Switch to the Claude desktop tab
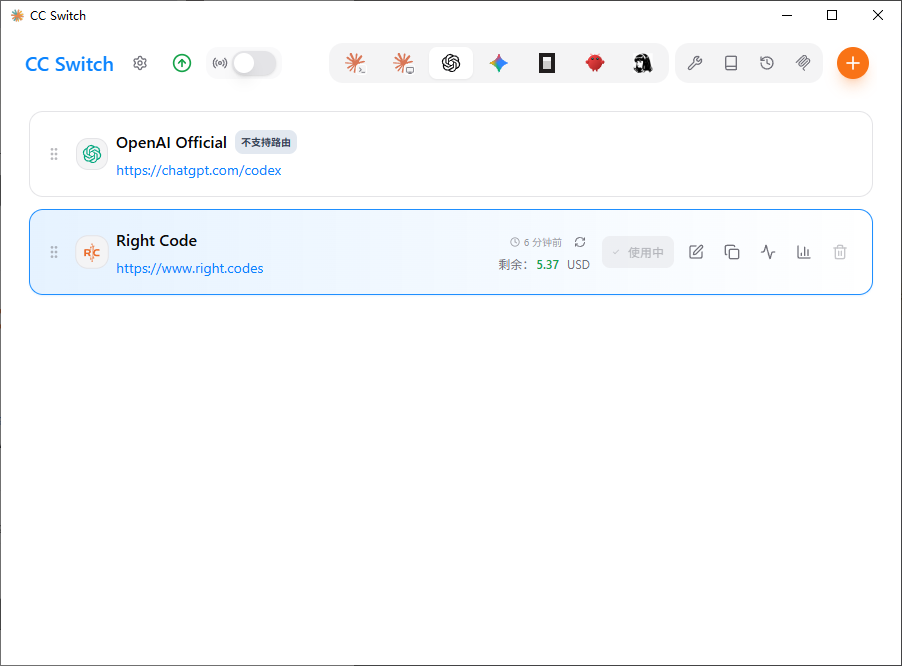Image resolution: width=902 pixels, height=666 pixels. 403,63
